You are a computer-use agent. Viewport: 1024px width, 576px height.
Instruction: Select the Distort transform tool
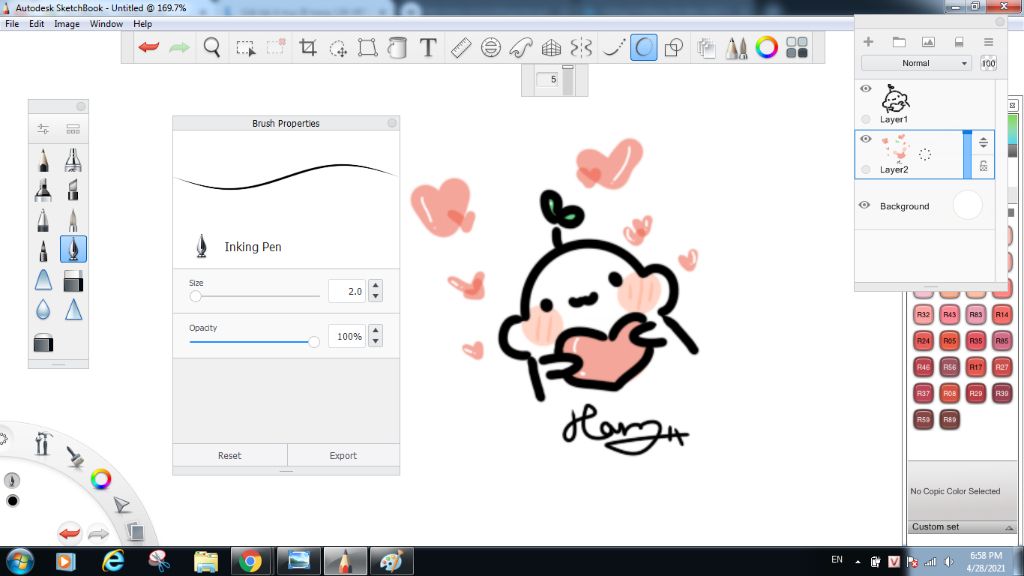tap(368, 47)
